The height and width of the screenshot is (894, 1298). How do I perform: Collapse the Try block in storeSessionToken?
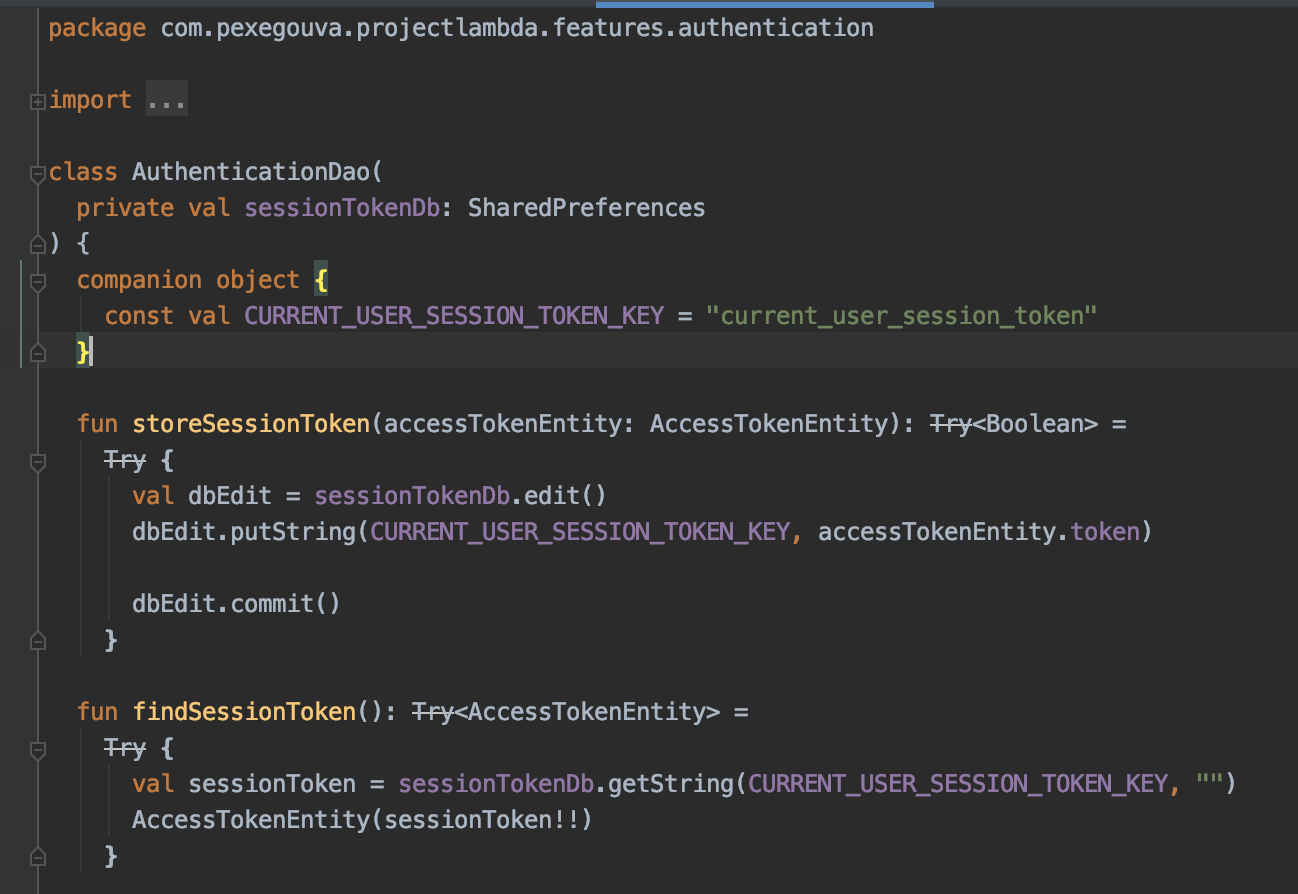(x=37, y=461)
